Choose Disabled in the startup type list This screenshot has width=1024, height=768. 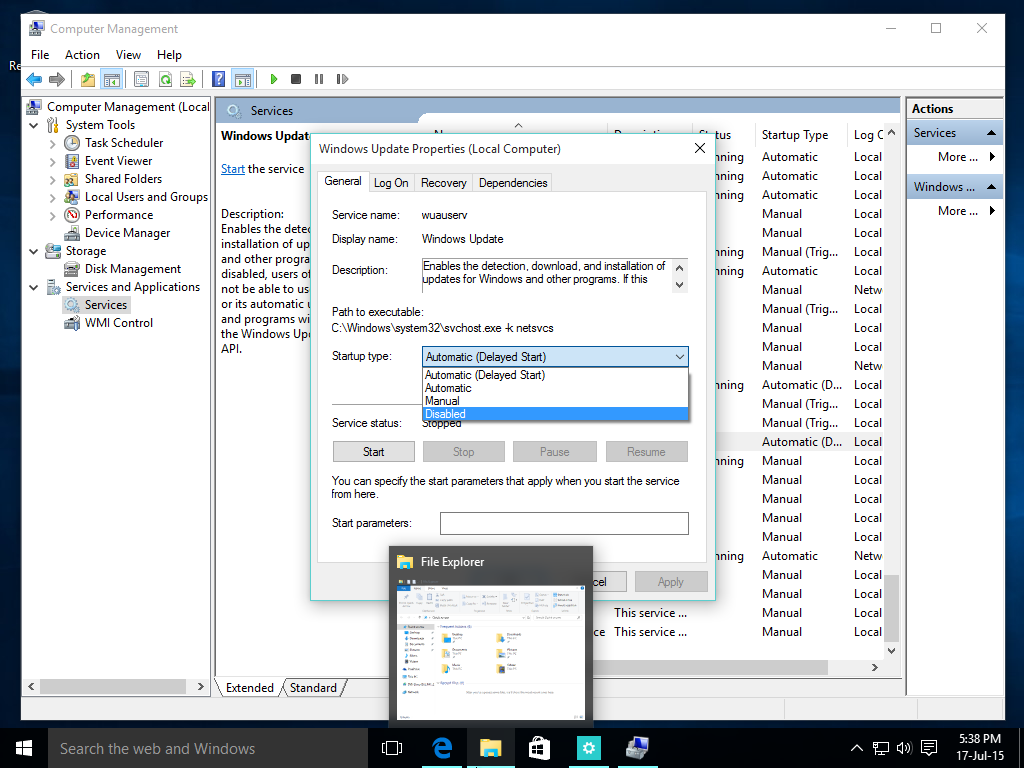pyautogui.click(x=555, y=414)
